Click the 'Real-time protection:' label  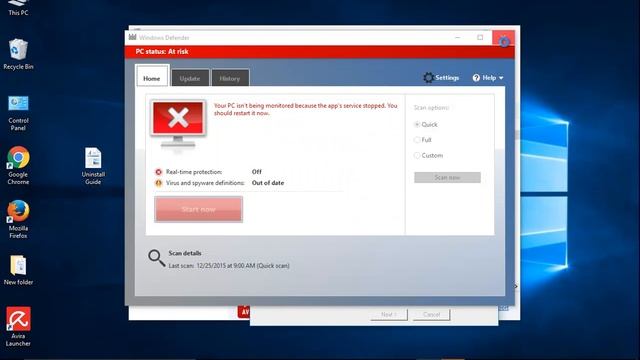pos(194,172)
